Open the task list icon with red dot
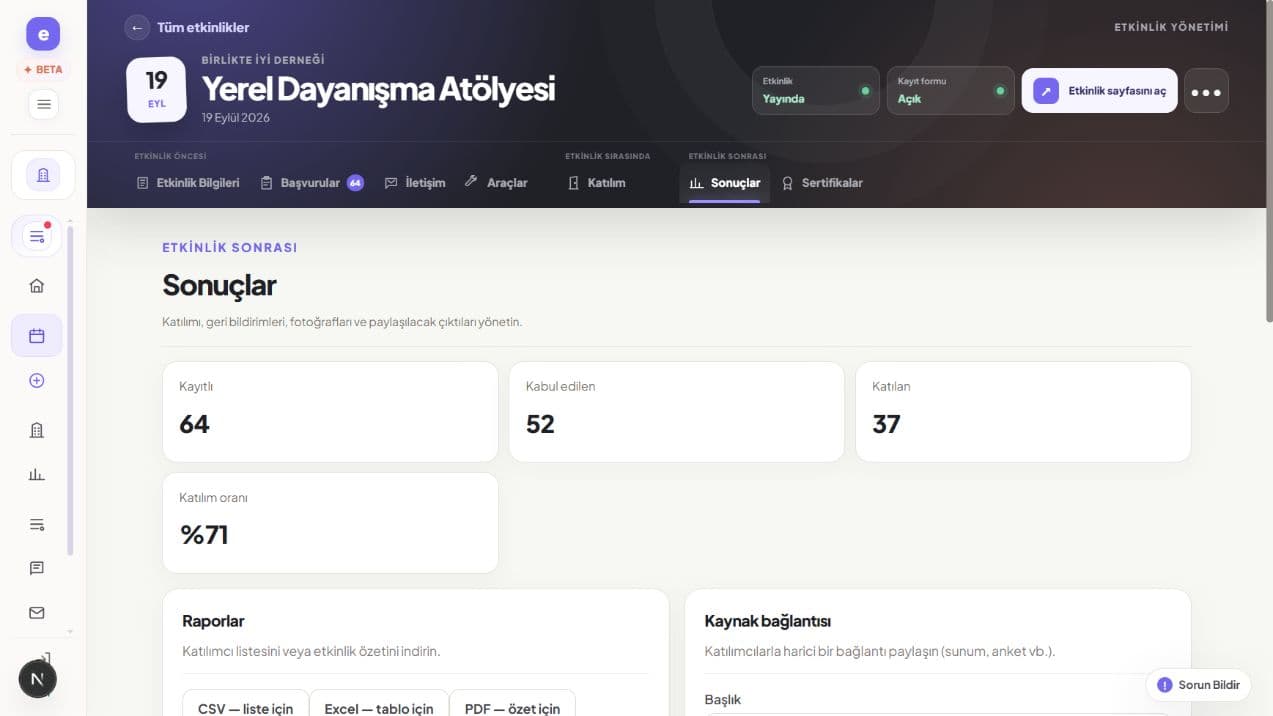This screenshot has width=1273, height=716. tap(37, 237)
